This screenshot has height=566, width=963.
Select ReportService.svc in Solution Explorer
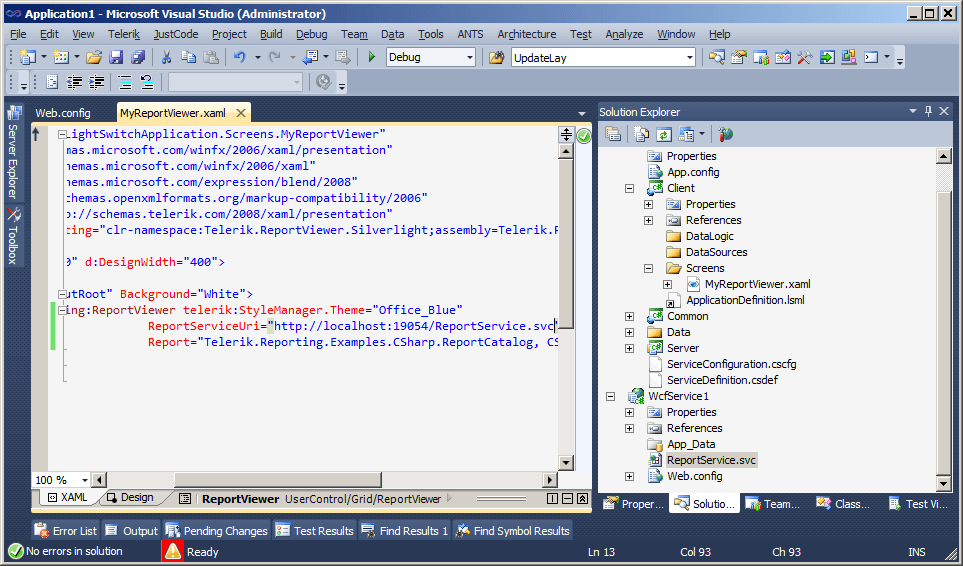click(x=711, y=460)
